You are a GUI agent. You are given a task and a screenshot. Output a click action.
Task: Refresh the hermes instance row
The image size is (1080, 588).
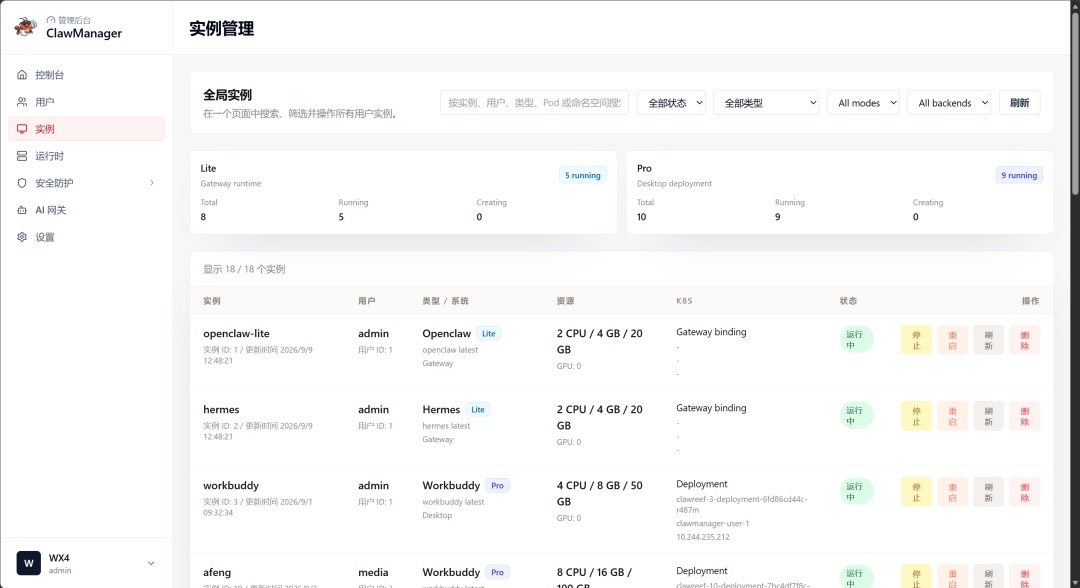click(988, 416)
